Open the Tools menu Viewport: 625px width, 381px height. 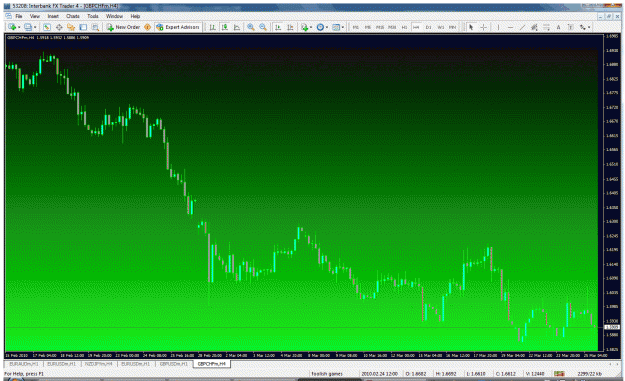pos(92,16)
